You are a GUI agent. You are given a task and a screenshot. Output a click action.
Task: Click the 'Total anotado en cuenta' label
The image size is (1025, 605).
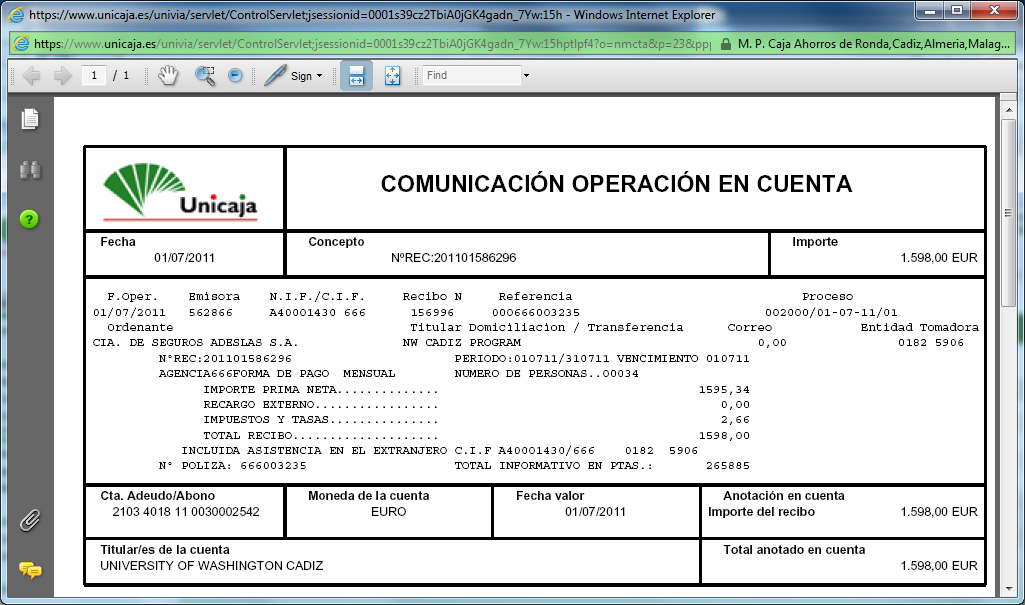794,549
